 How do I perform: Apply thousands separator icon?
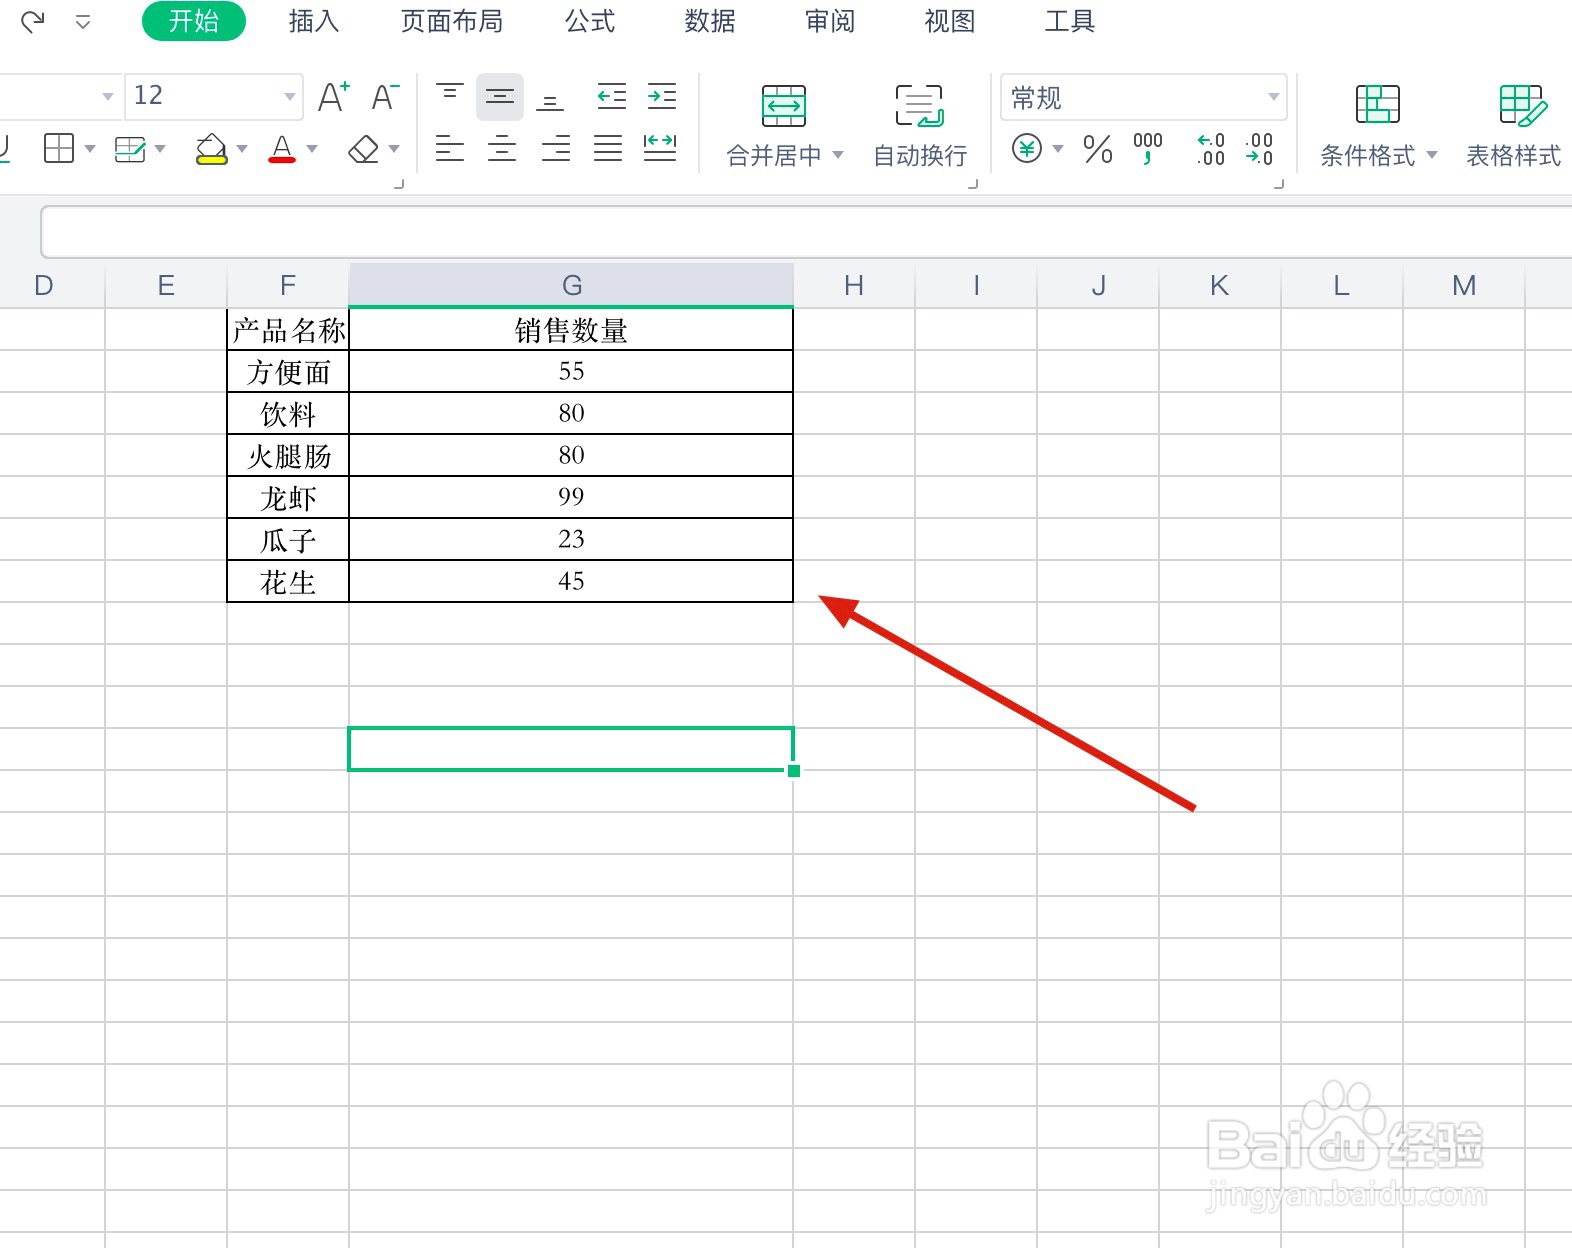pos(1148,149)
